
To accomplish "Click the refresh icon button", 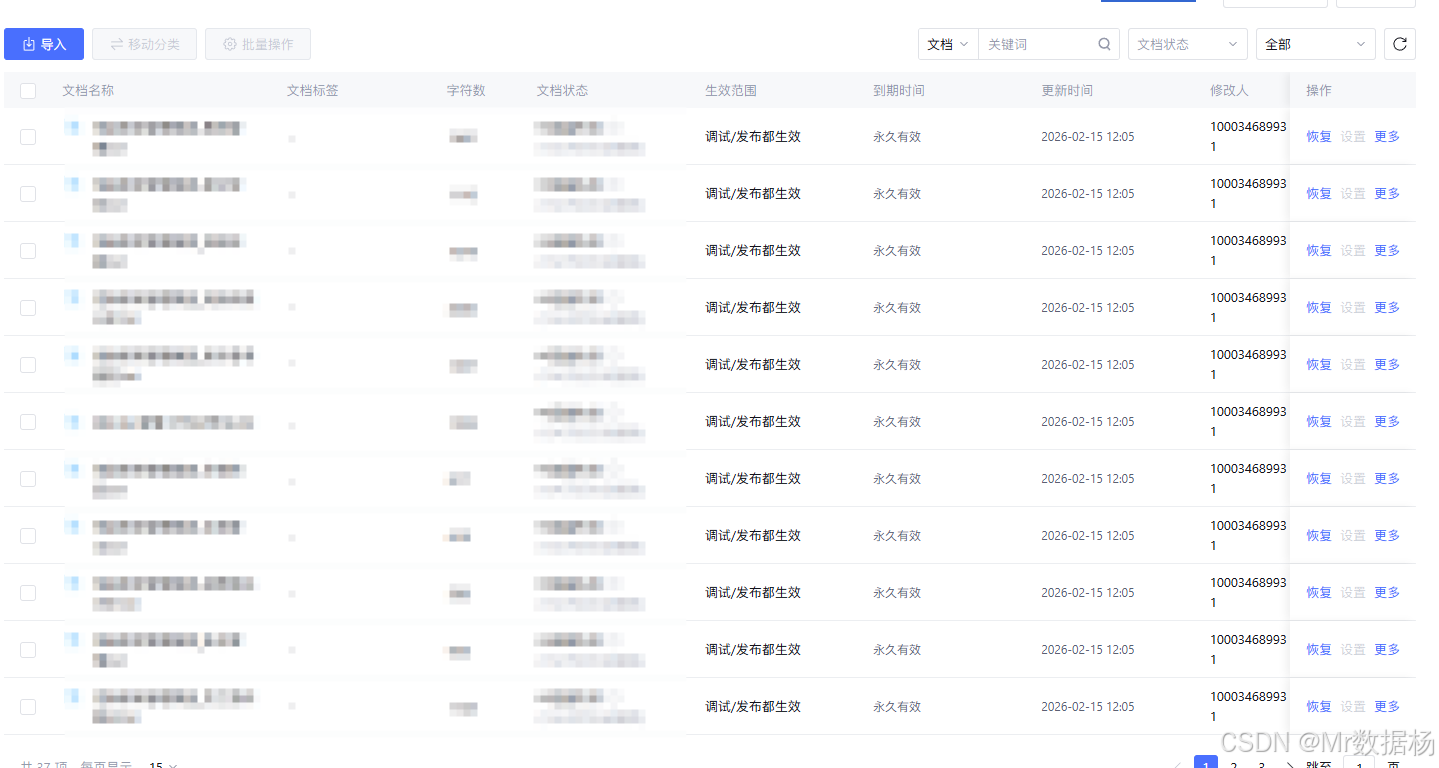I will click(1400, 44).
